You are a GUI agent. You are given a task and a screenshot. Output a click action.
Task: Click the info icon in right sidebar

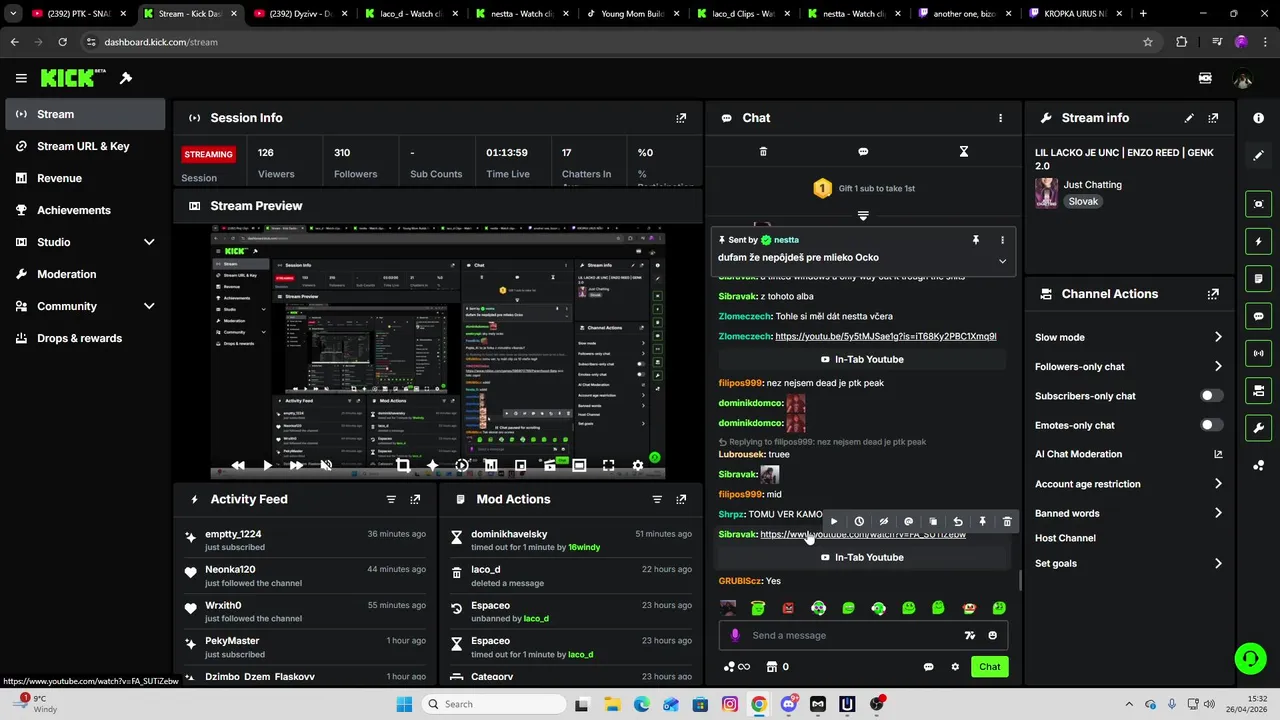(1258, 118)
